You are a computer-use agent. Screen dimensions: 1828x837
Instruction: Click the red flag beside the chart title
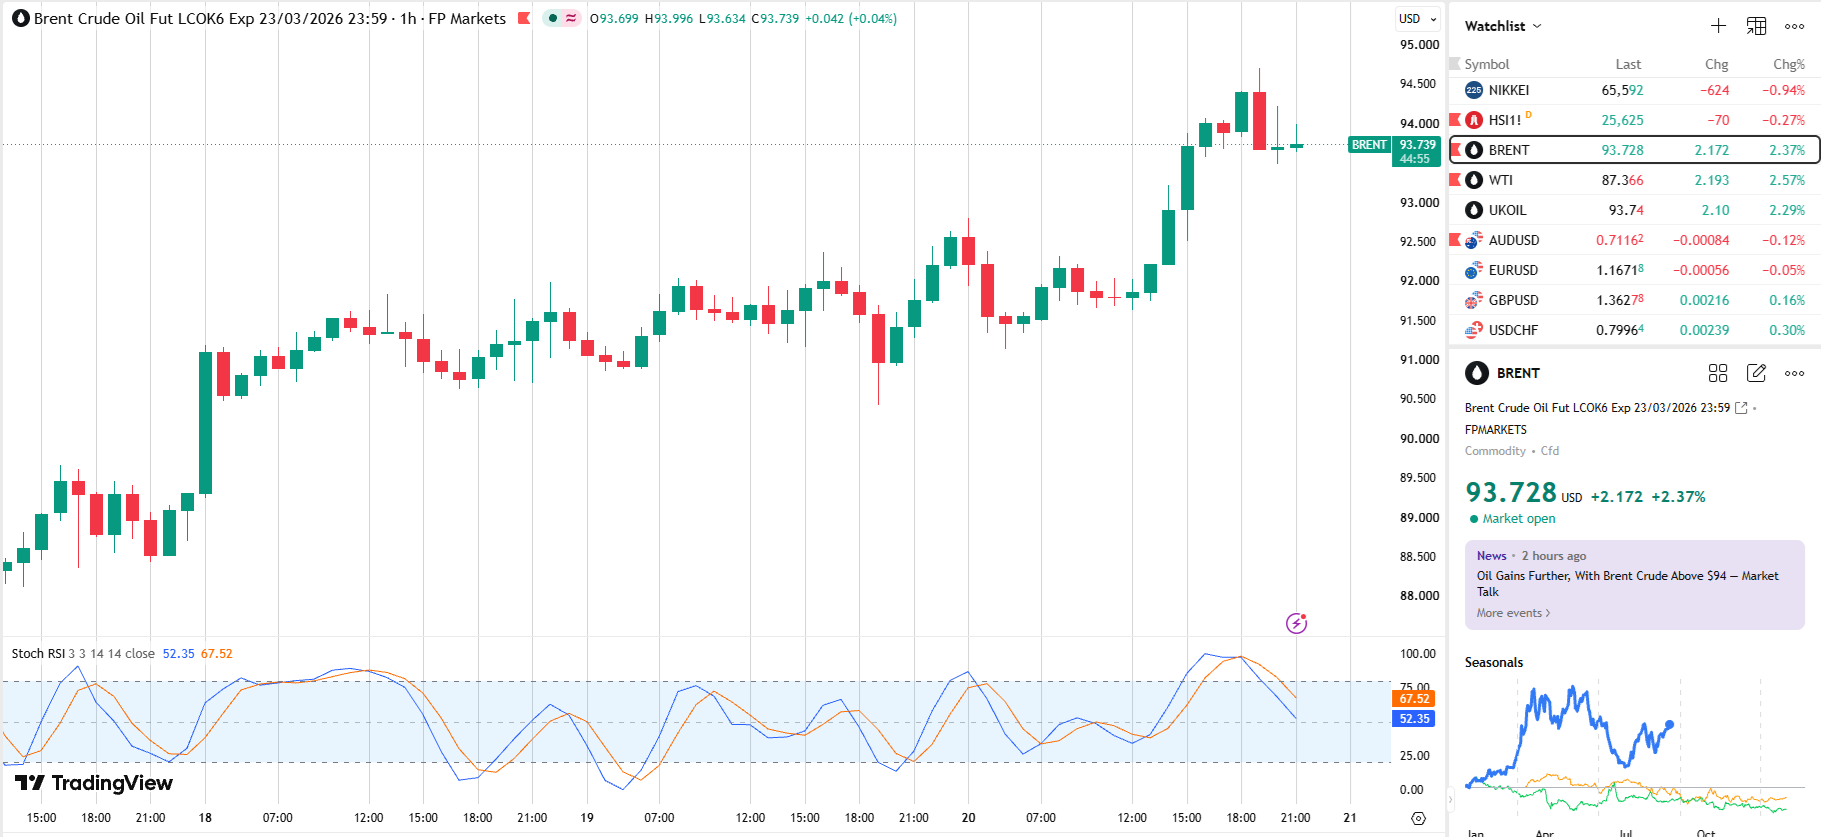tap(524, 19)
